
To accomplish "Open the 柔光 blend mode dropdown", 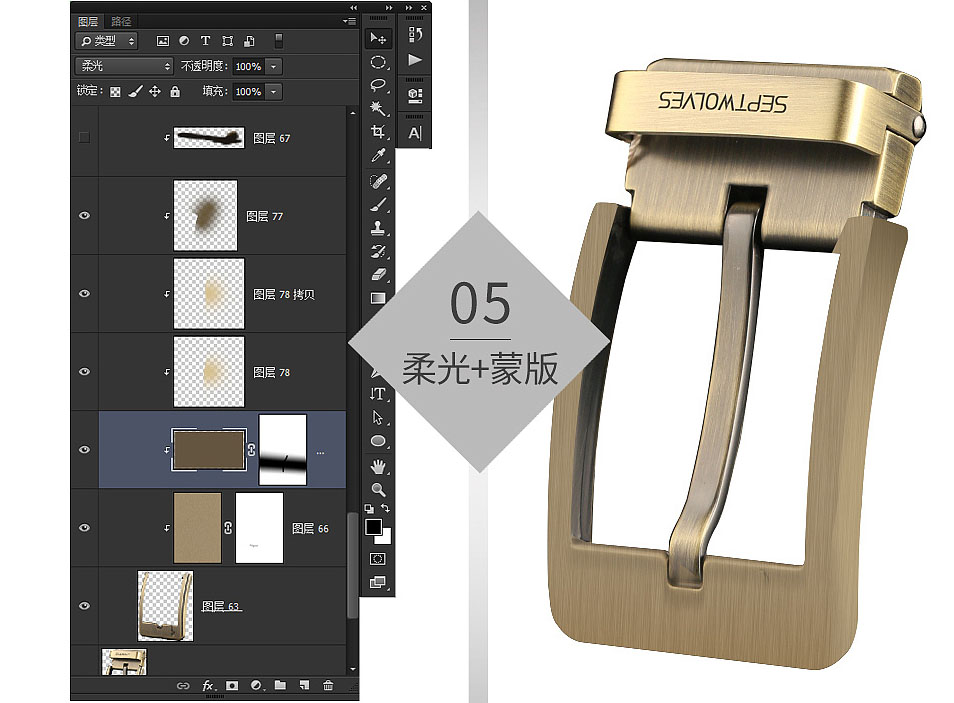I will 125,66.
